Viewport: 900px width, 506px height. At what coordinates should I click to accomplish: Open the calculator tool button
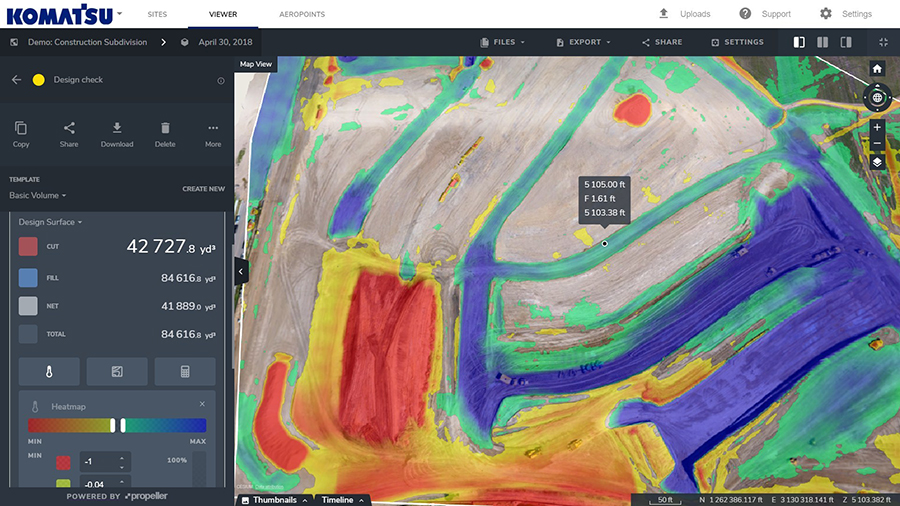coord(184,372)
